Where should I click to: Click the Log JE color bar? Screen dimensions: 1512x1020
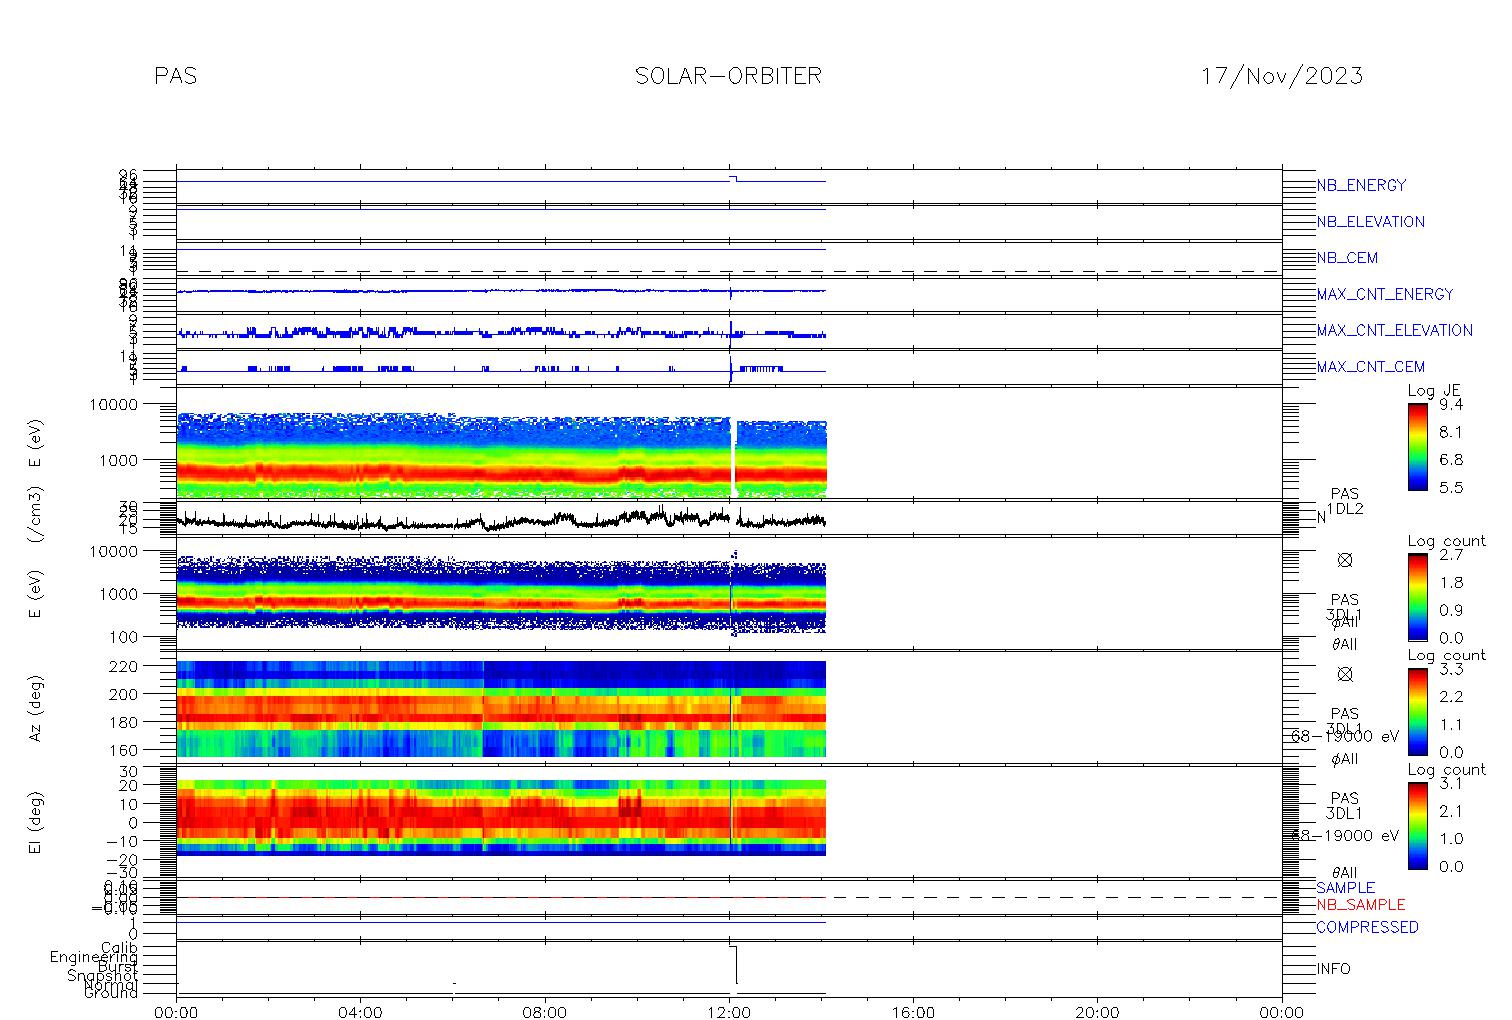1417,446
